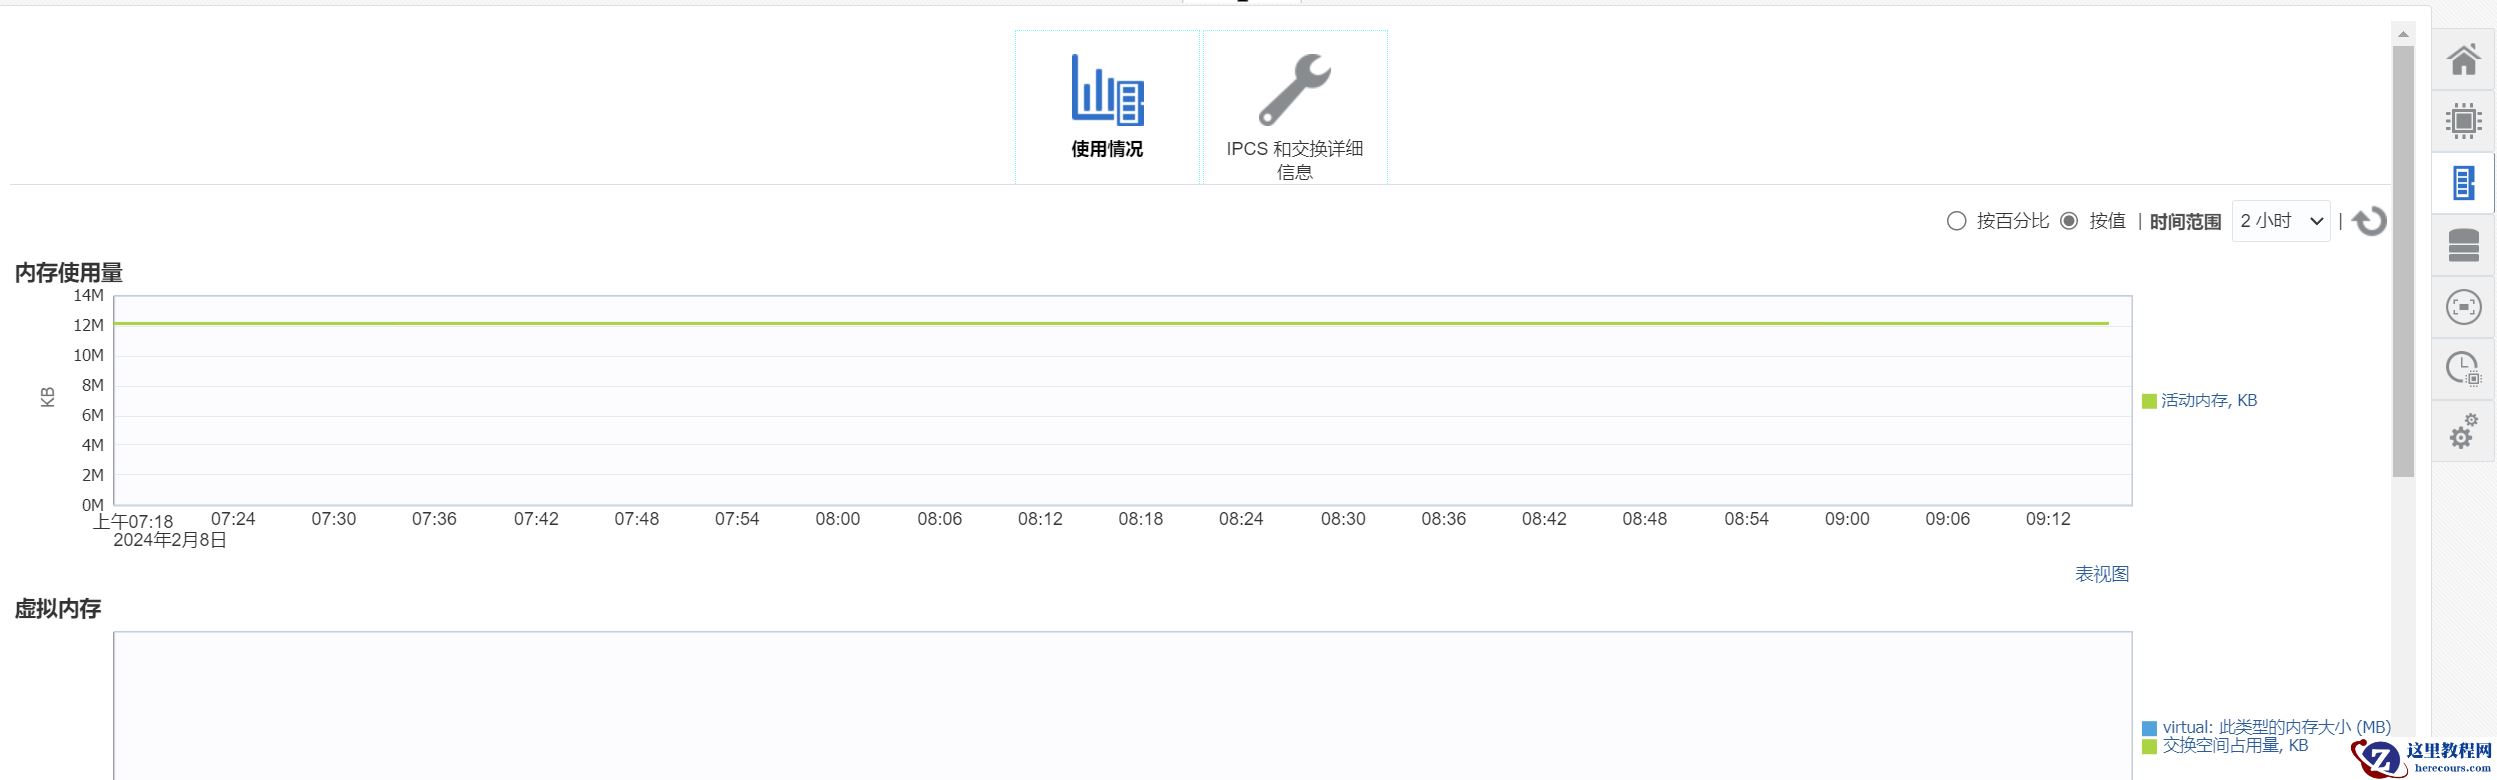
Task: Open the 时间范围 dropdown showing 2 小时
Action: click(2281, 221)
